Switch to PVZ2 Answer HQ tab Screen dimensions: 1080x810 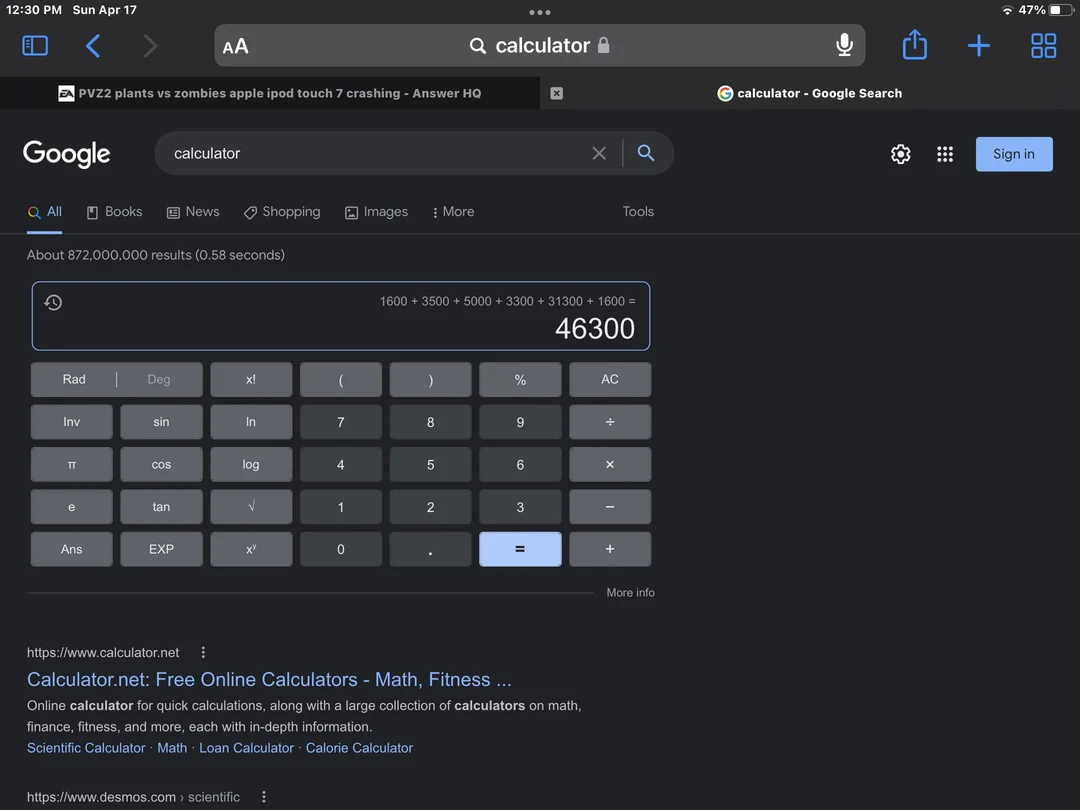[x=270, y=93]
